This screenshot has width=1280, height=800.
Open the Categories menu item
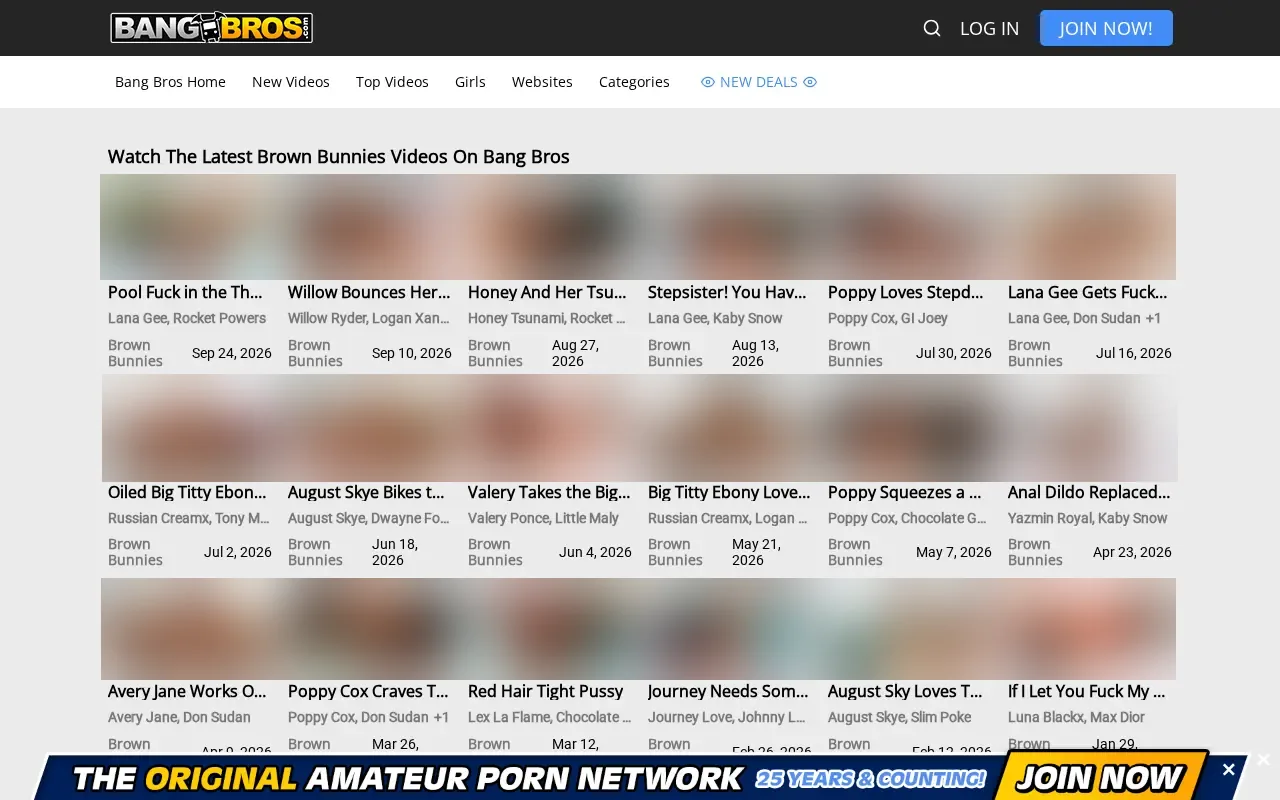coord(634,82)
